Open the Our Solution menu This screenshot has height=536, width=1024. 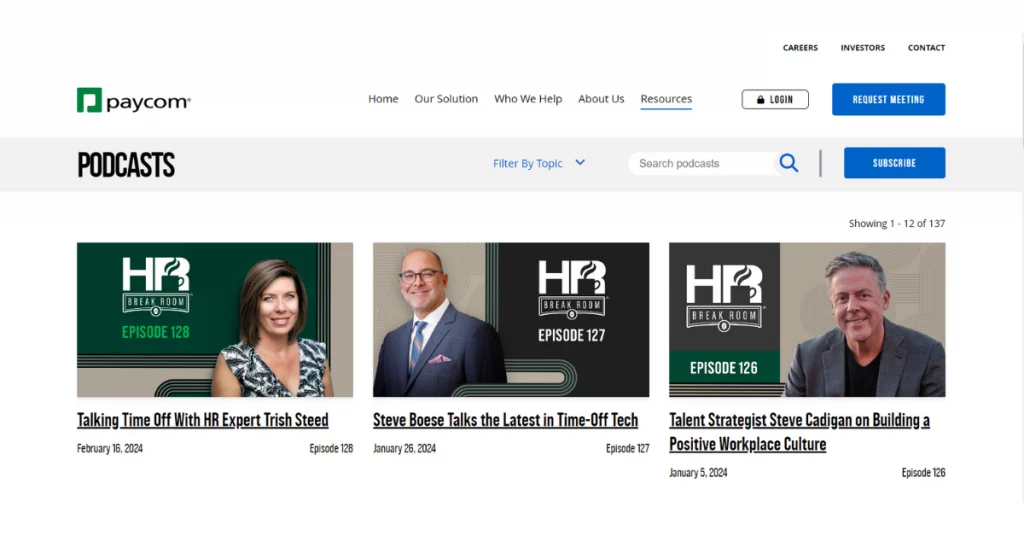(446, 99)
